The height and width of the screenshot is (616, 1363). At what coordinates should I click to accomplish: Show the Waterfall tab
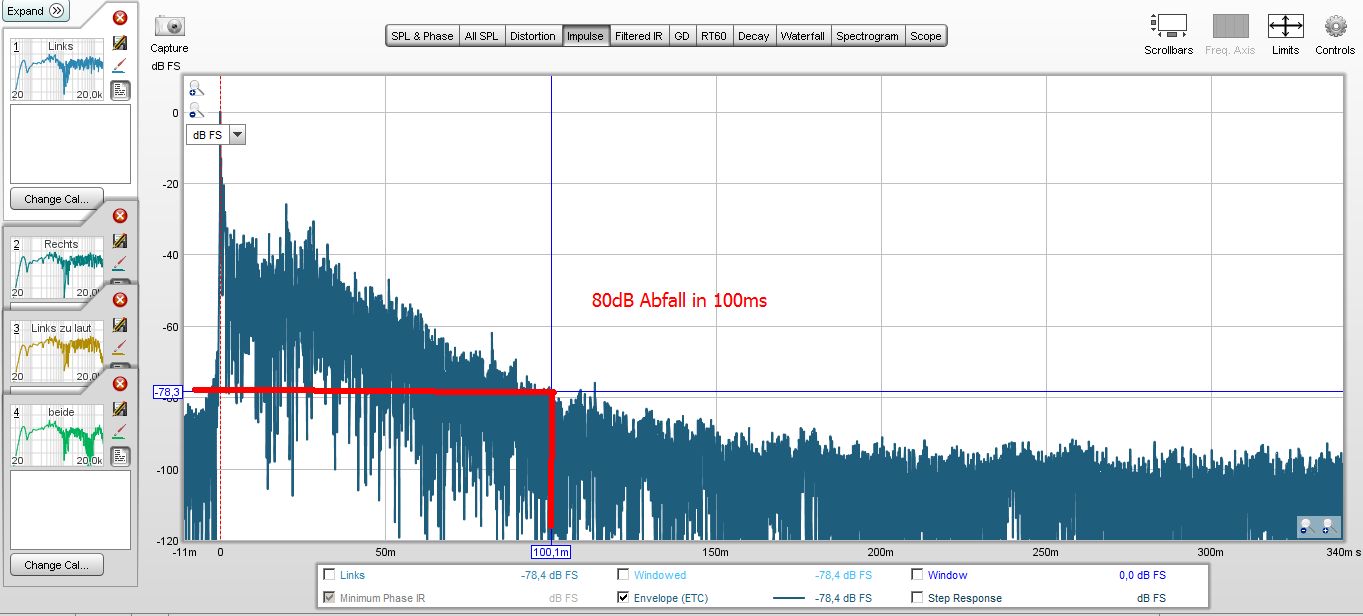click(x=803, y=36)
